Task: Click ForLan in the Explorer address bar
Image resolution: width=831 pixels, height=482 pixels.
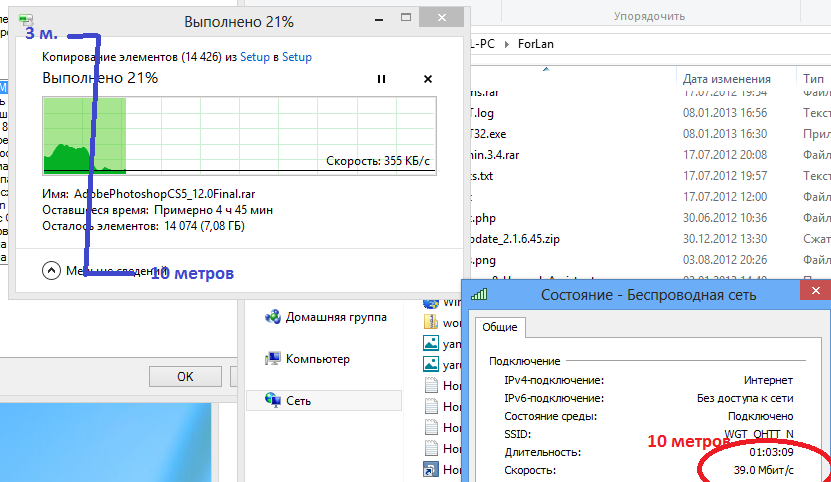Action: pos(536,44)
